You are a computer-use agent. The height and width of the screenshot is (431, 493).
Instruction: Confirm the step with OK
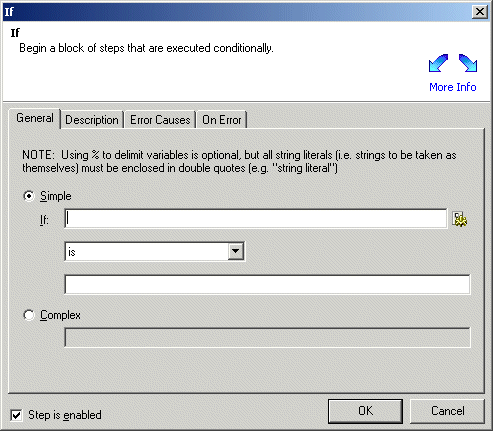365,411
